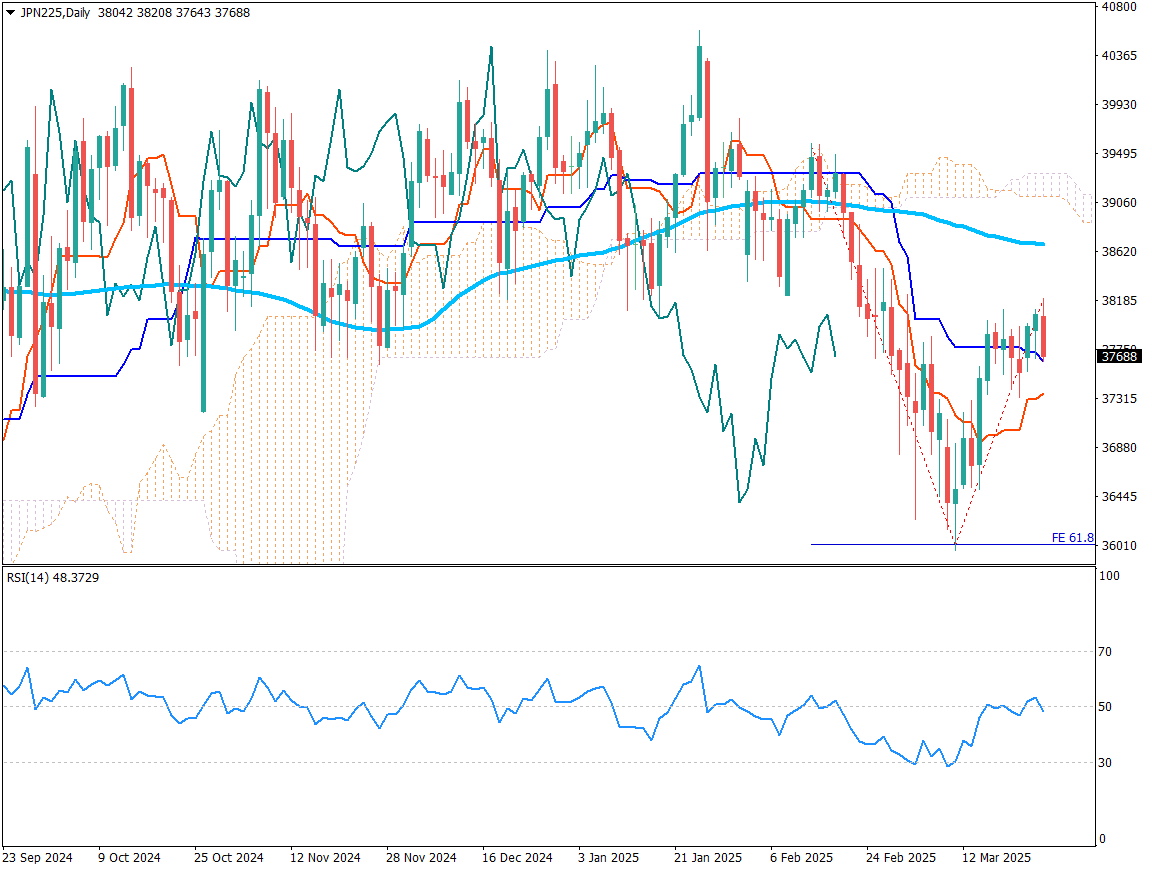Click the triangle arrow beside JPN225,Daily
This screenshot has height=870, width=1152.
click(x=10, y=13)
